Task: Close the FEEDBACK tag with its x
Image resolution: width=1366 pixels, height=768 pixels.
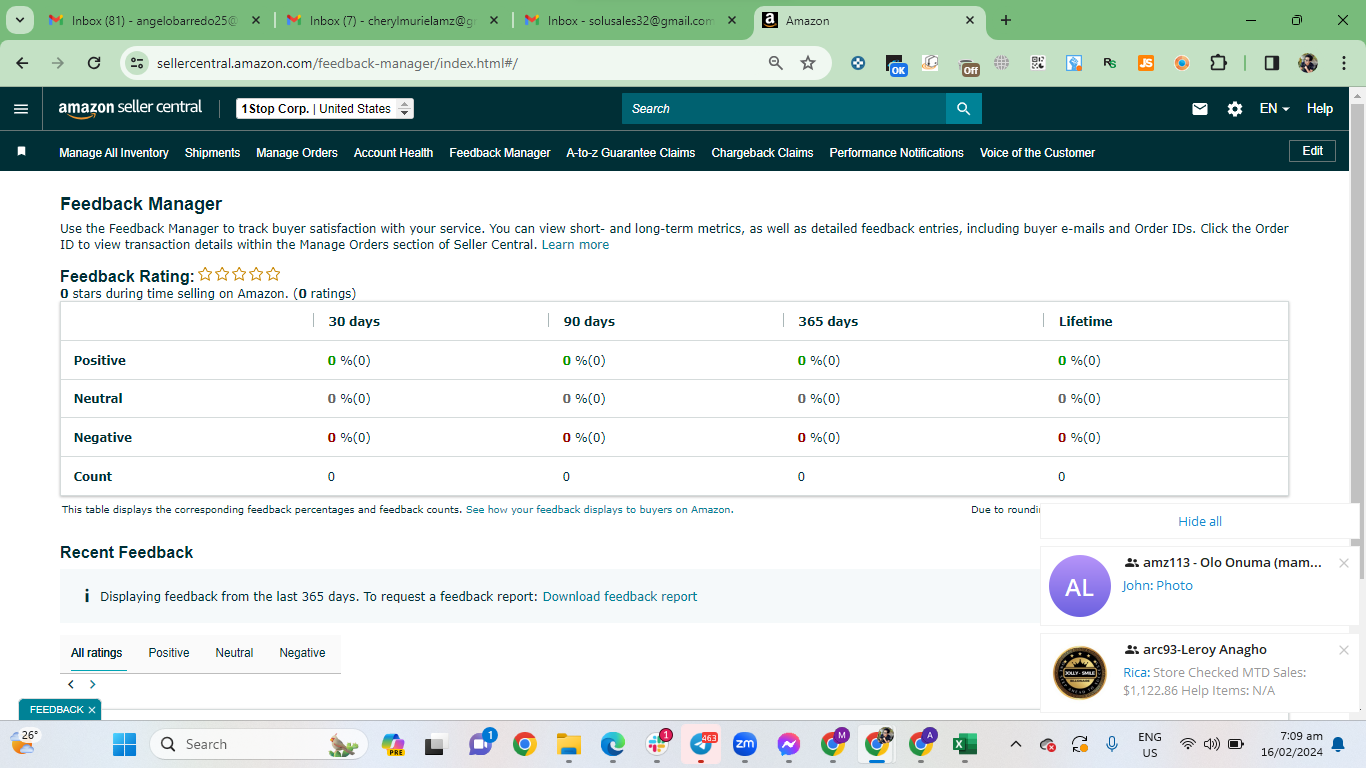Action: coord(92,710)
